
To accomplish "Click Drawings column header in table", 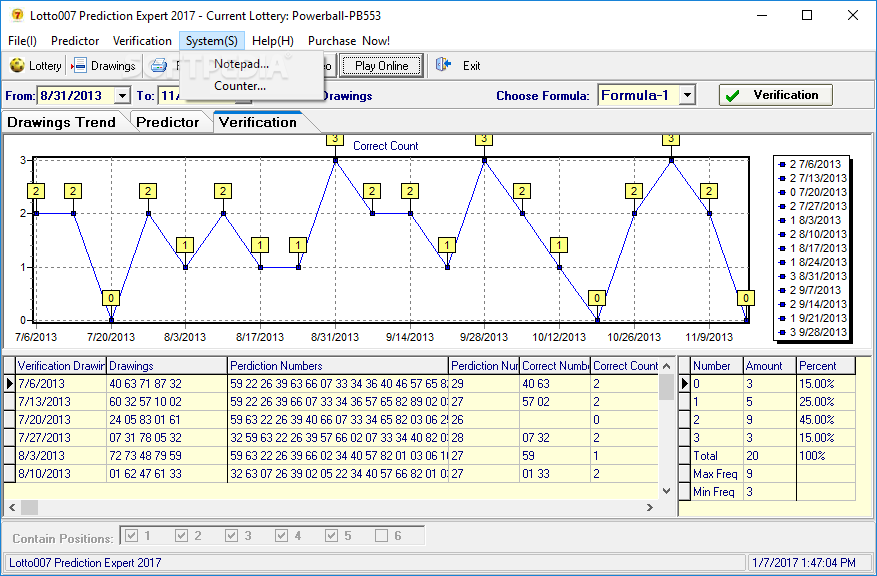I will pos(167,366).
